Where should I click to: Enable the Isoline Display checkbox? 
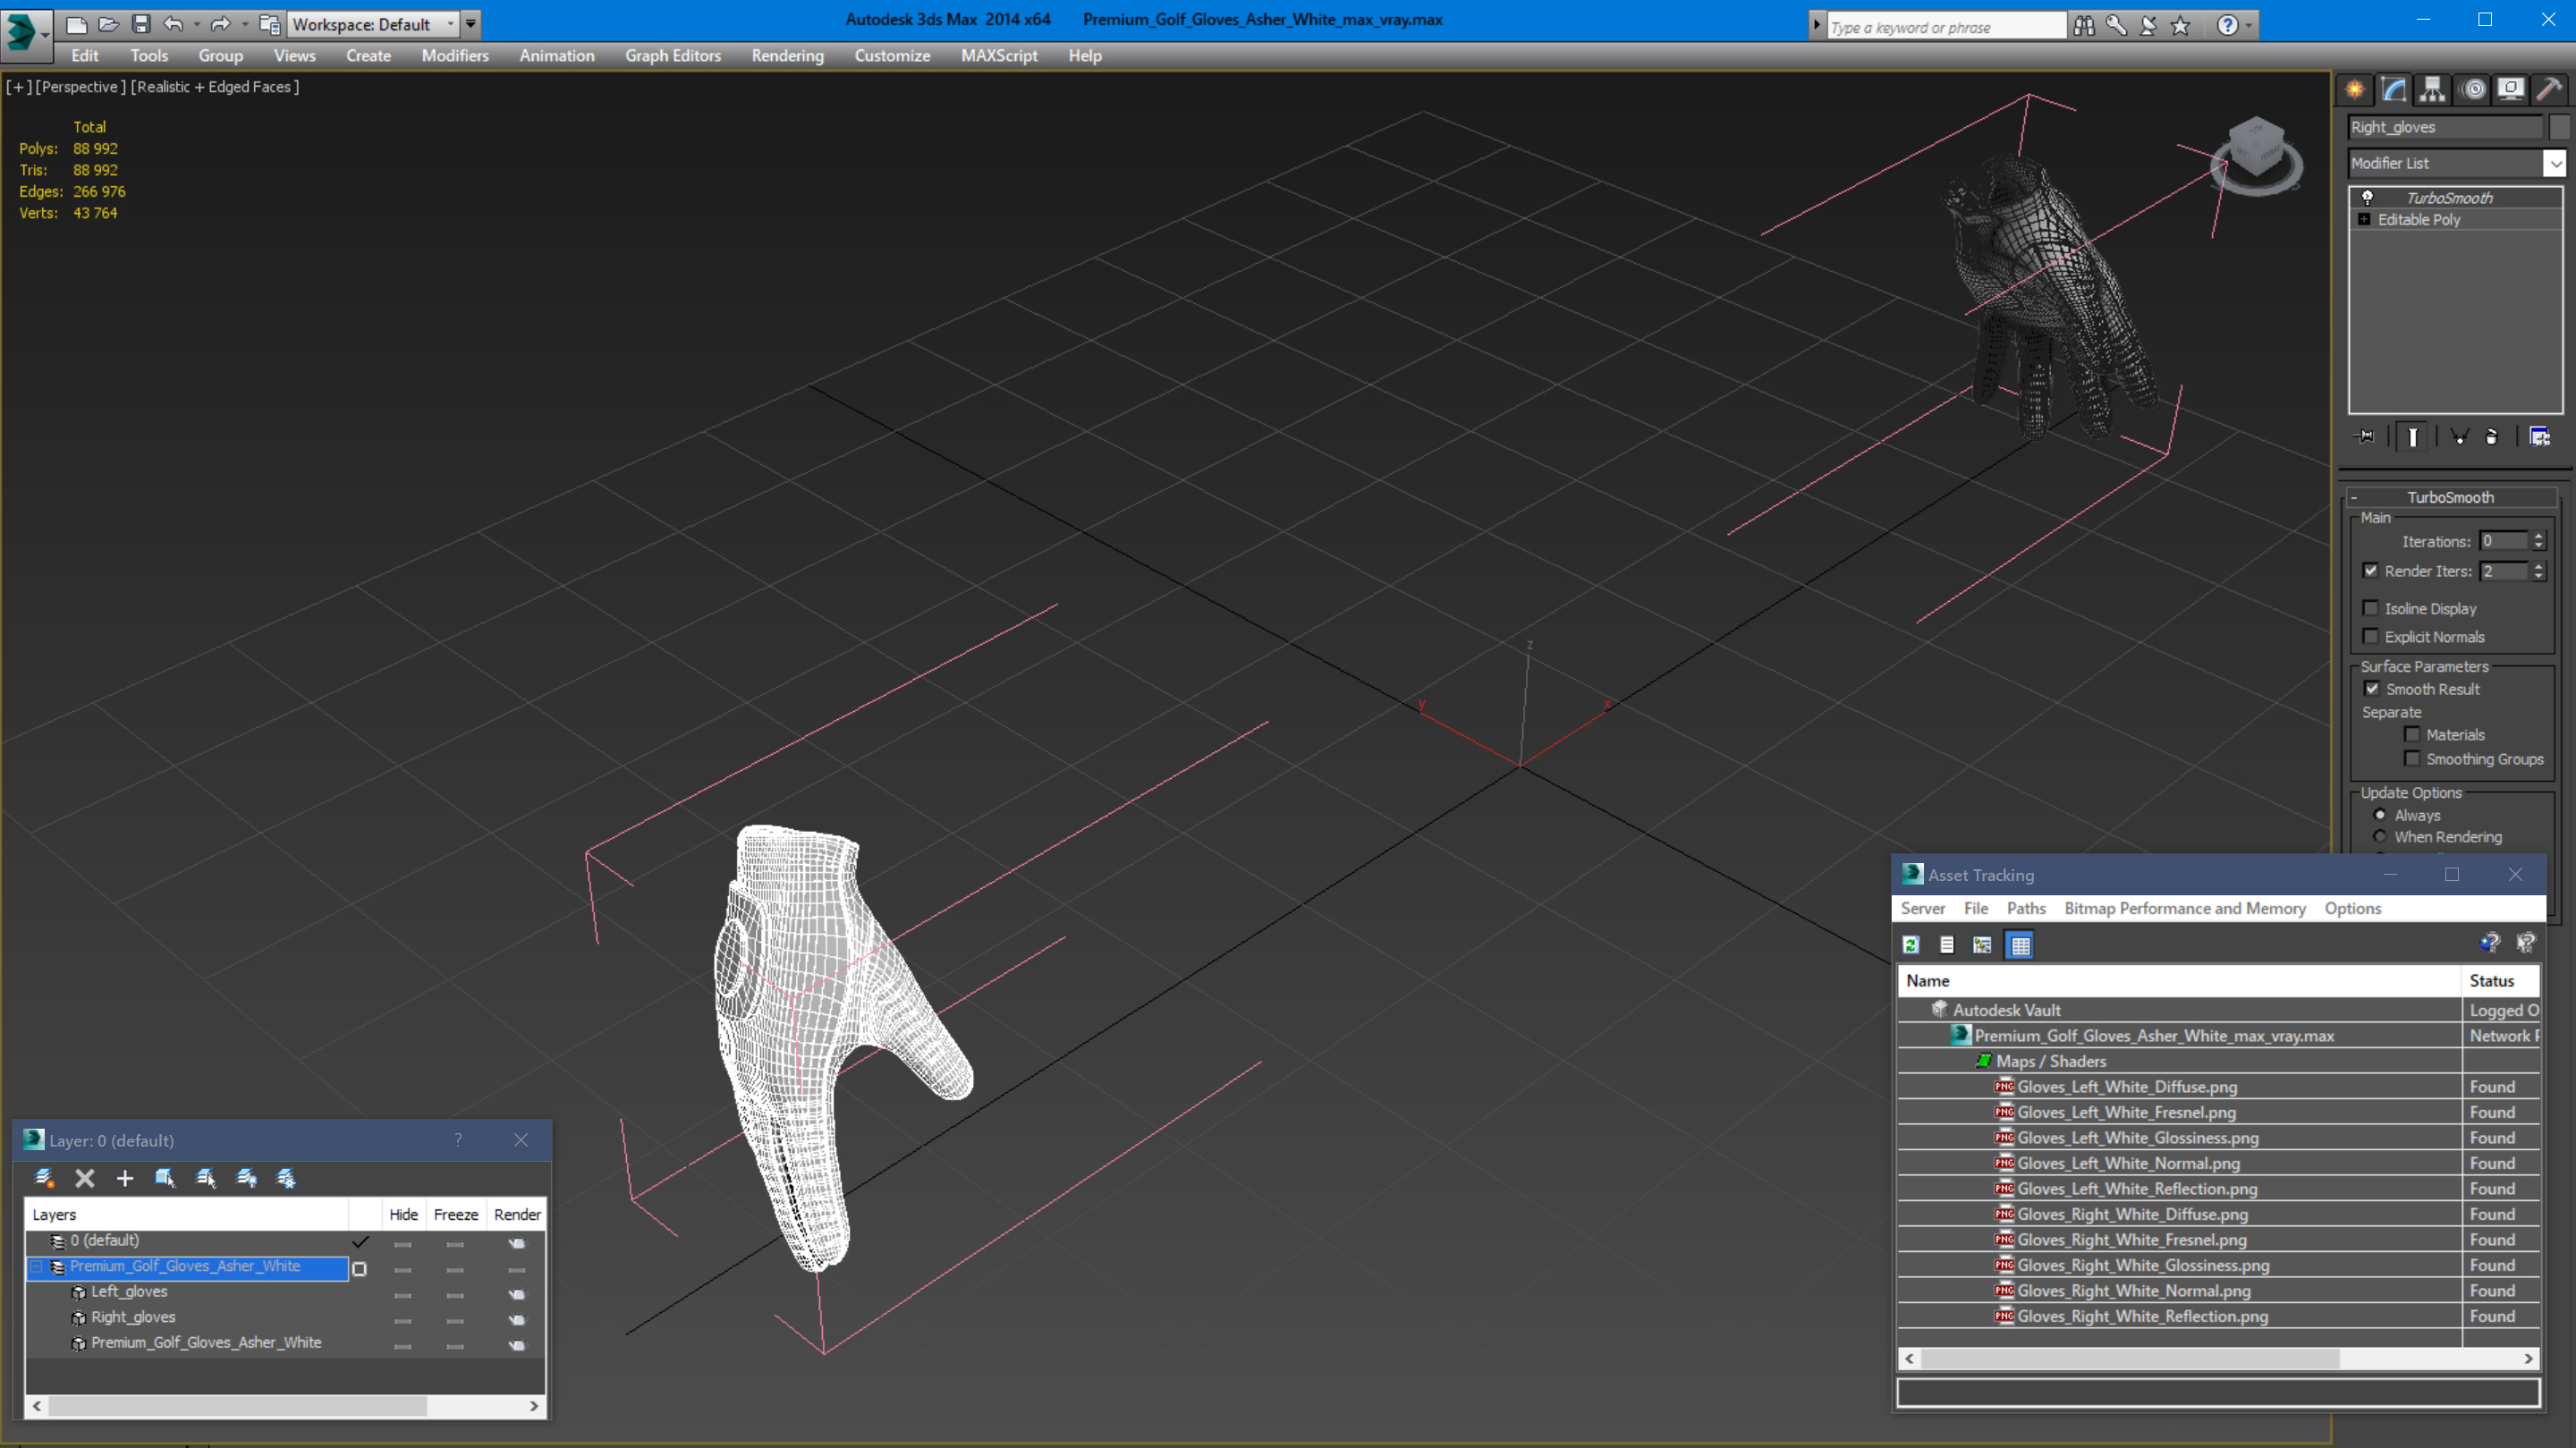pos(2370,608)
